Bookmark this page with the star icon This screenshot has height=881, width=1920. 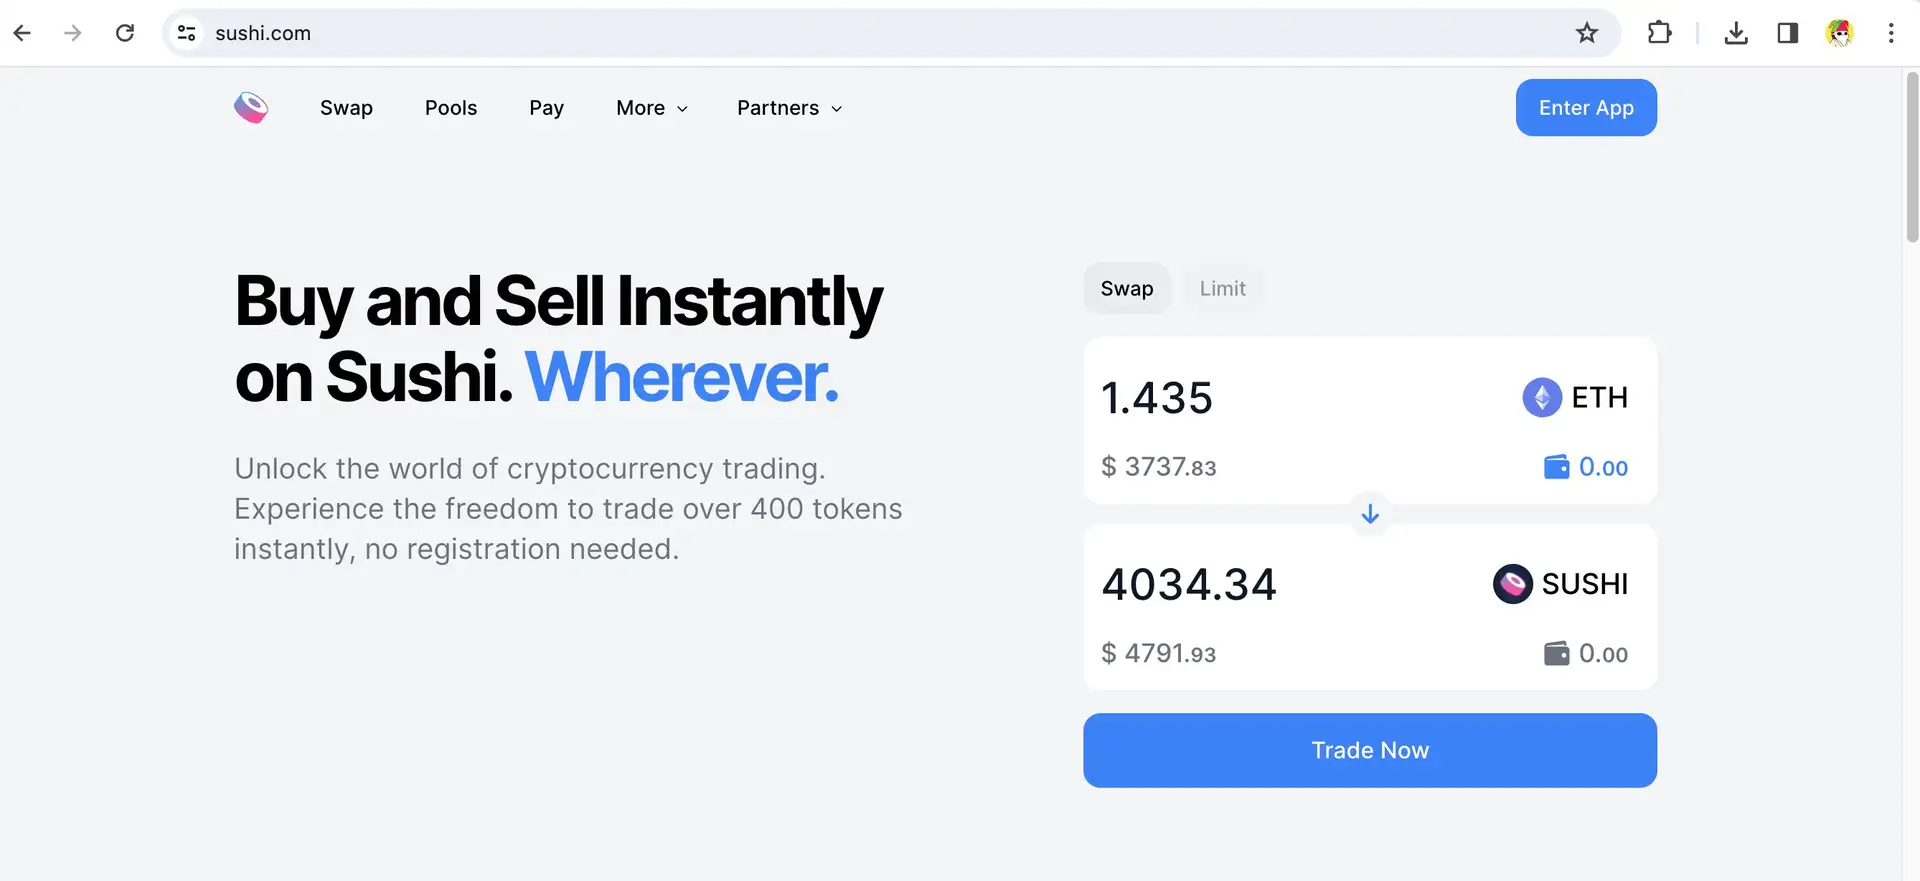(x=1587, y=33)
